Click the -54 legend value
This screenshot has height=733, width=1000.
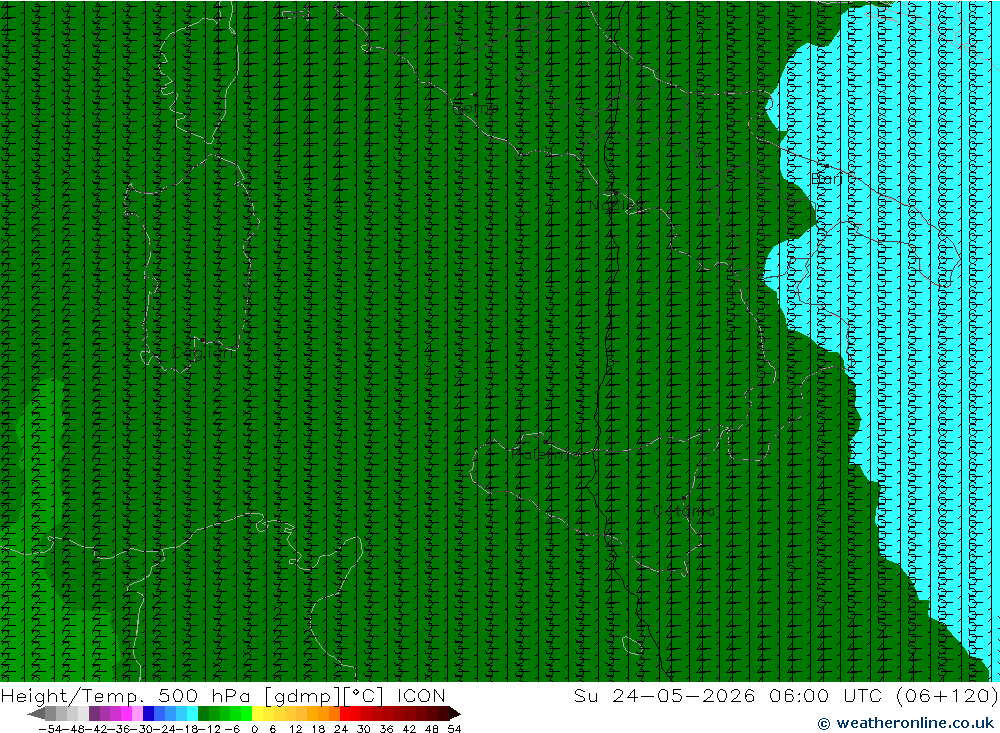50,729
